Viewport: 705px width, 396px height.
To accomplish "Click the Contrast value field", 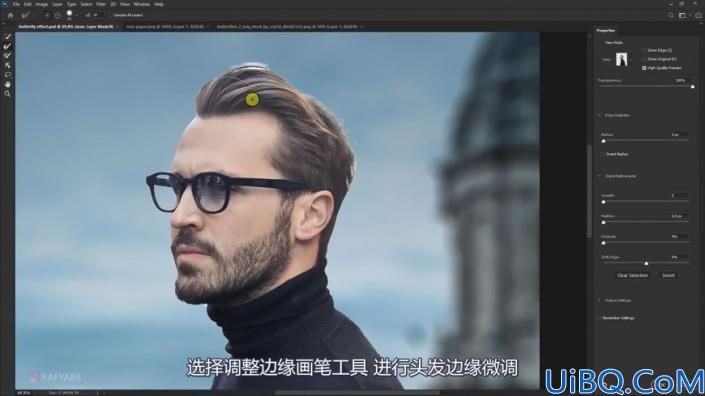I will (678, 236).
